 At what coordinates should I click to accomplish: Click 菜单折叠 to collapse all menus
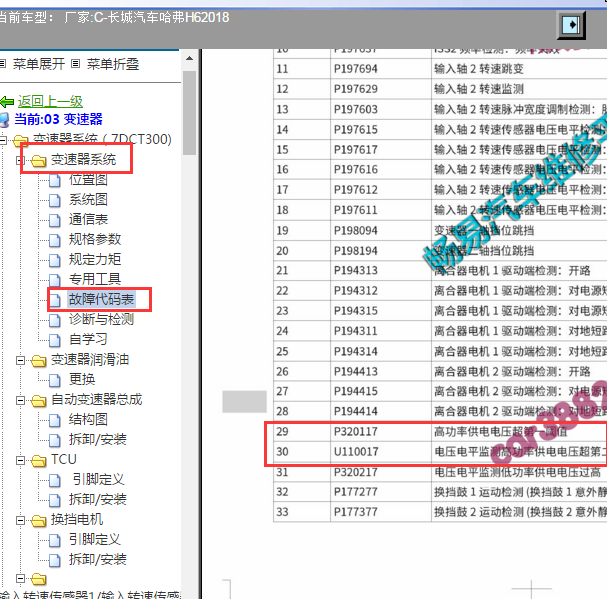pos(113,64)
